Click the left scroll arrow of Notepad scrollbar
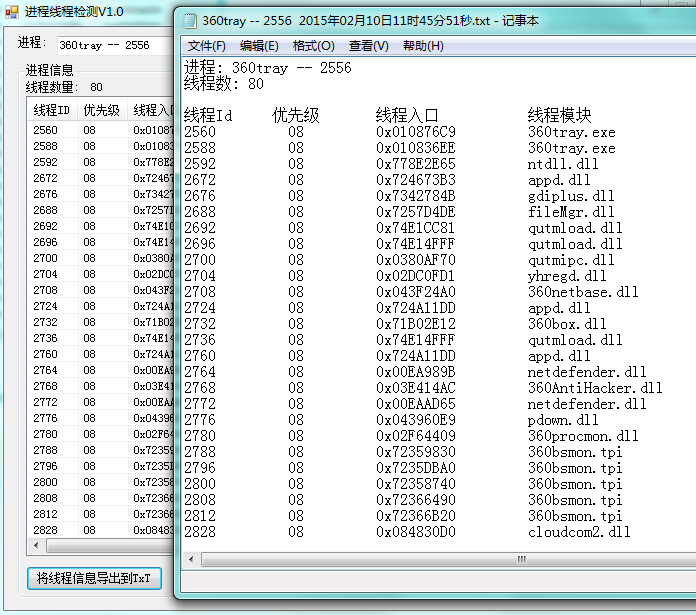 pos(191,559)
